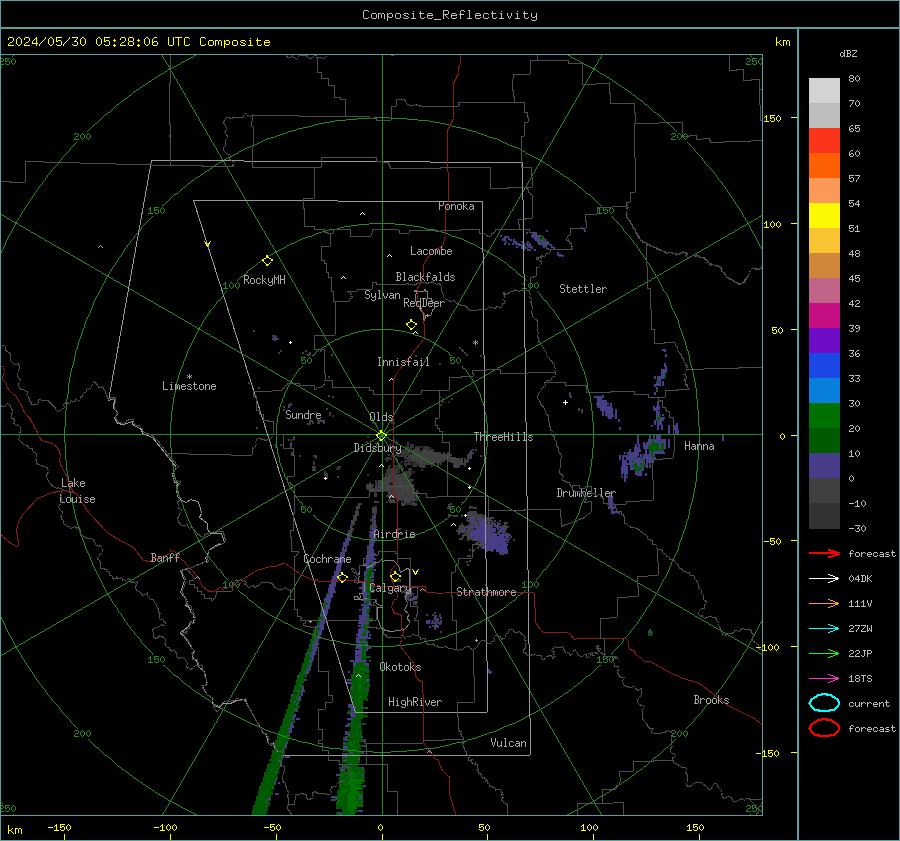The width and height of the screenshot is (900, 841).
Task: Click the Strathmore city label
Action: click(x=487, y=592)
